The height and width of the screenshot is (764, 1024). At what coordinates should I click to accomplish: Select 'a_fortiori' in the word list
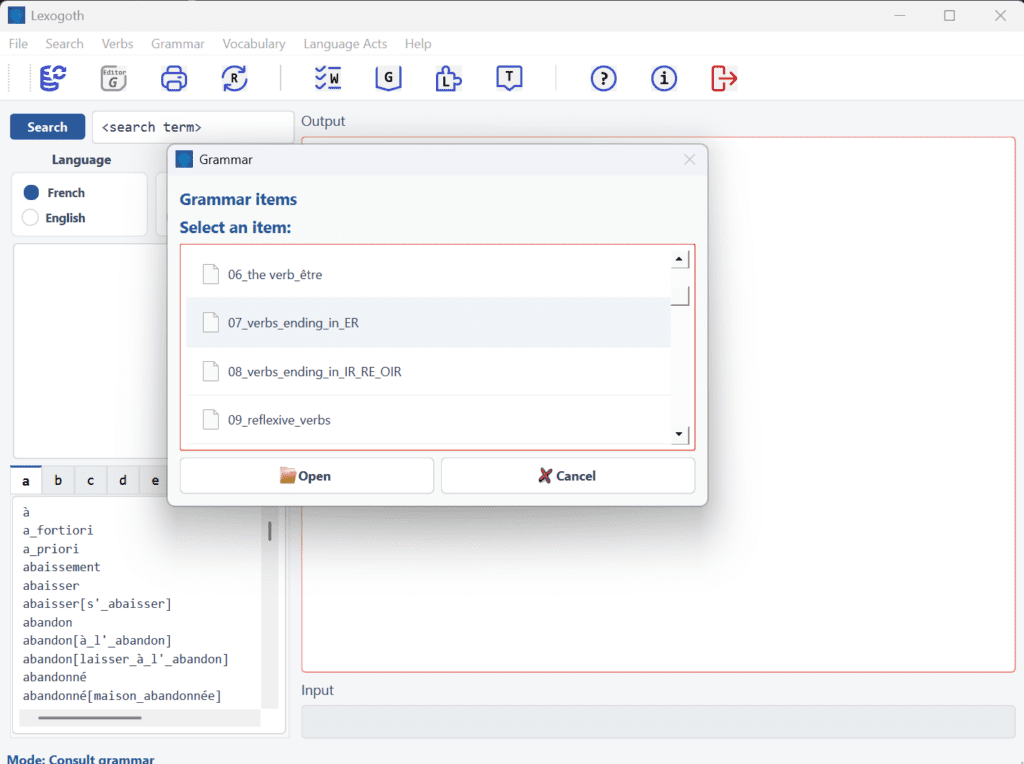point(58,530)
